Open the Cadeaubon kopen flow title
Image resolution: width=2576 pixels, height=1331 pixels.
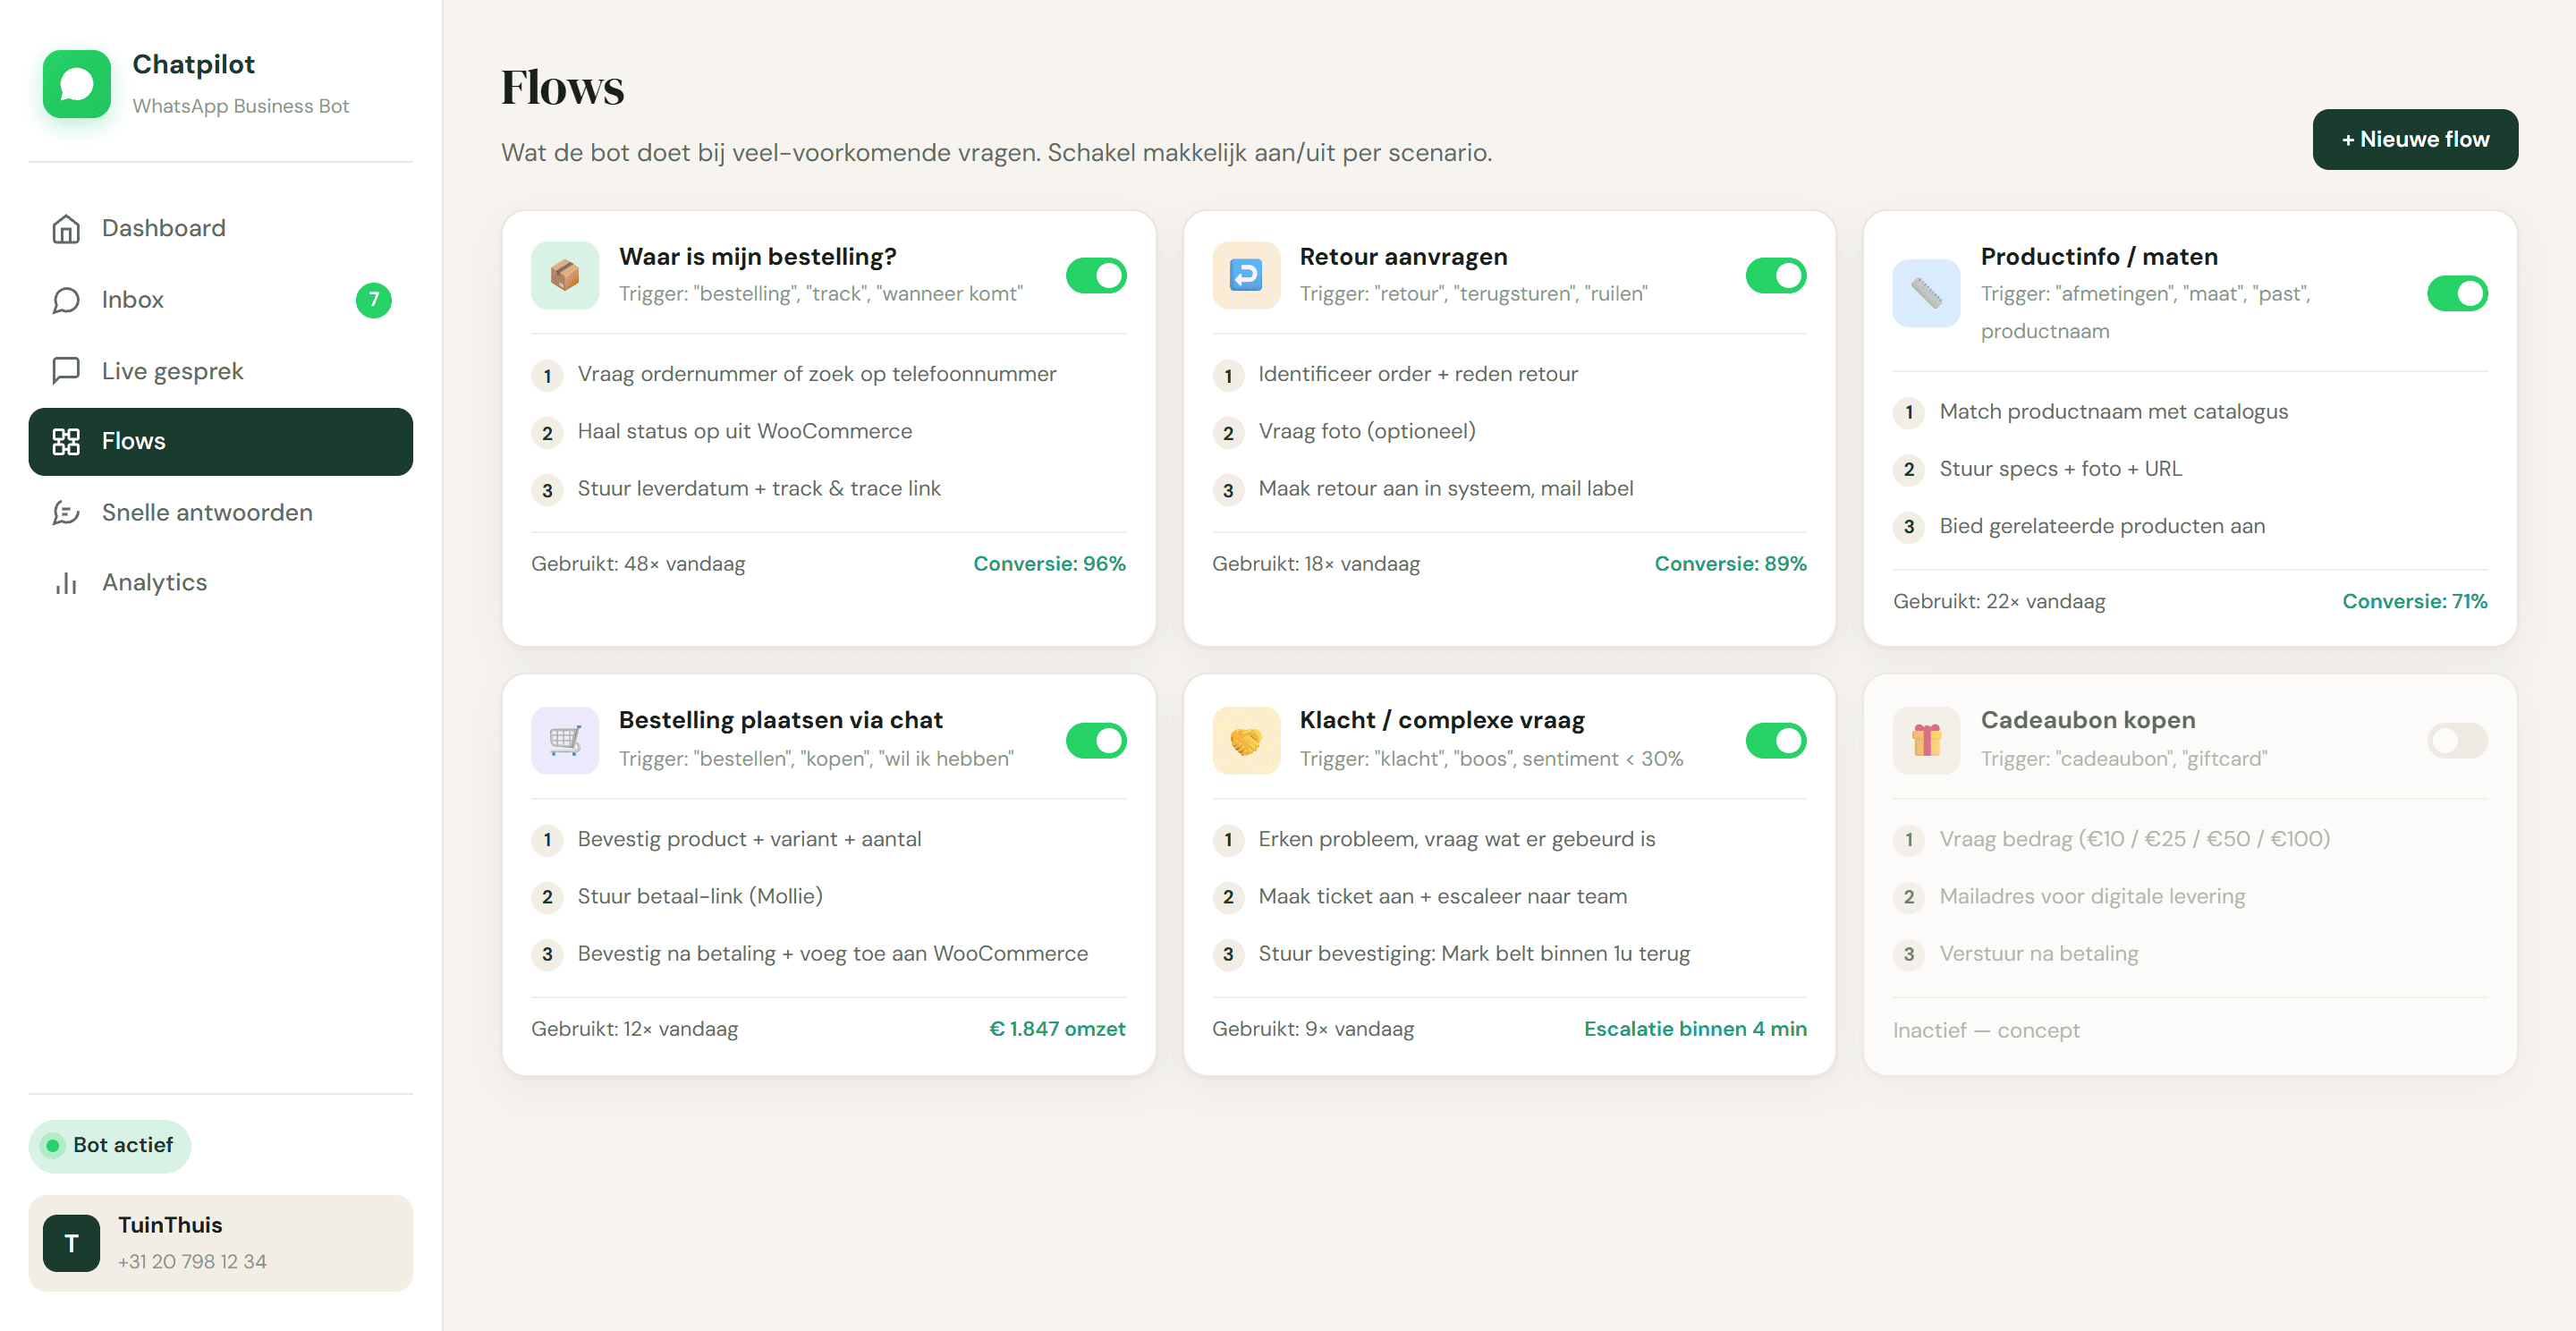[x=2088, y=720]
